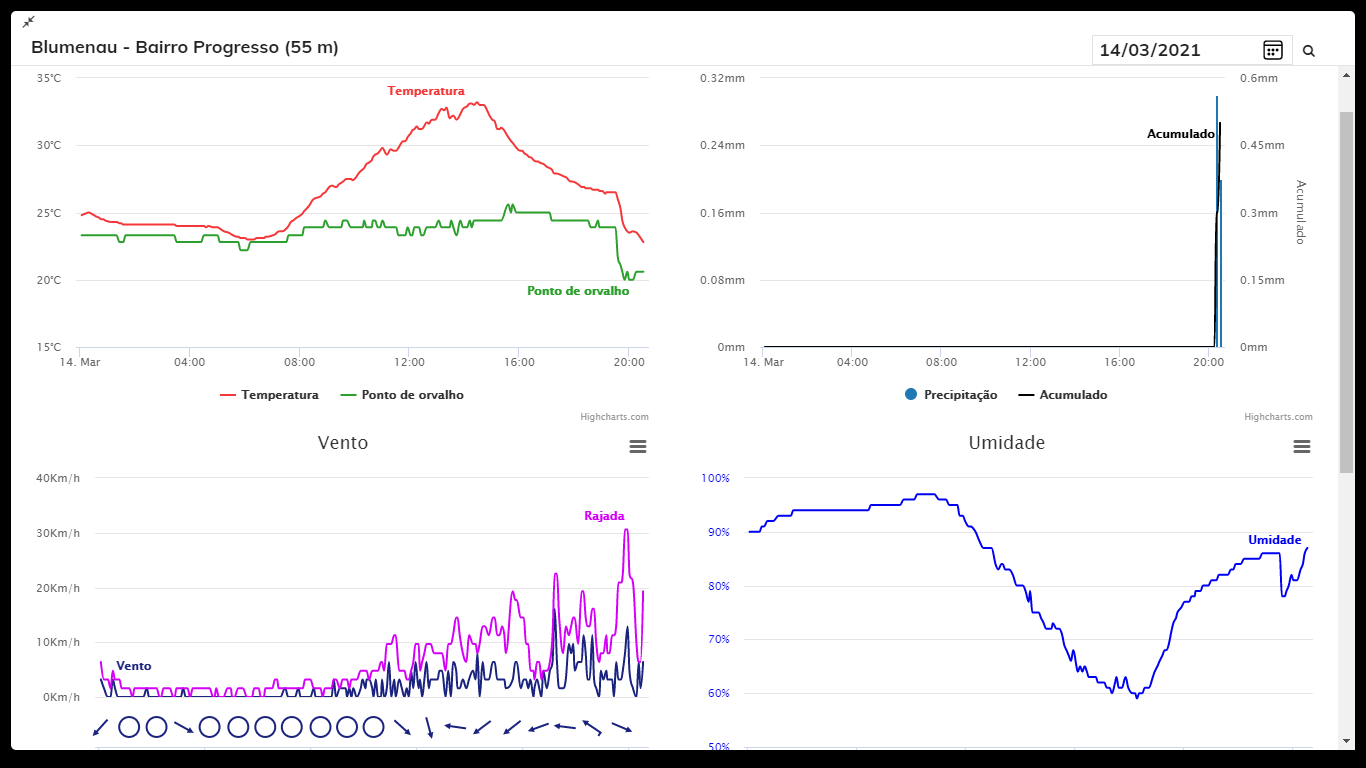Open Highcharts.com link under temperature chart
The image size is (1366, 768).
tap(614, 417)
